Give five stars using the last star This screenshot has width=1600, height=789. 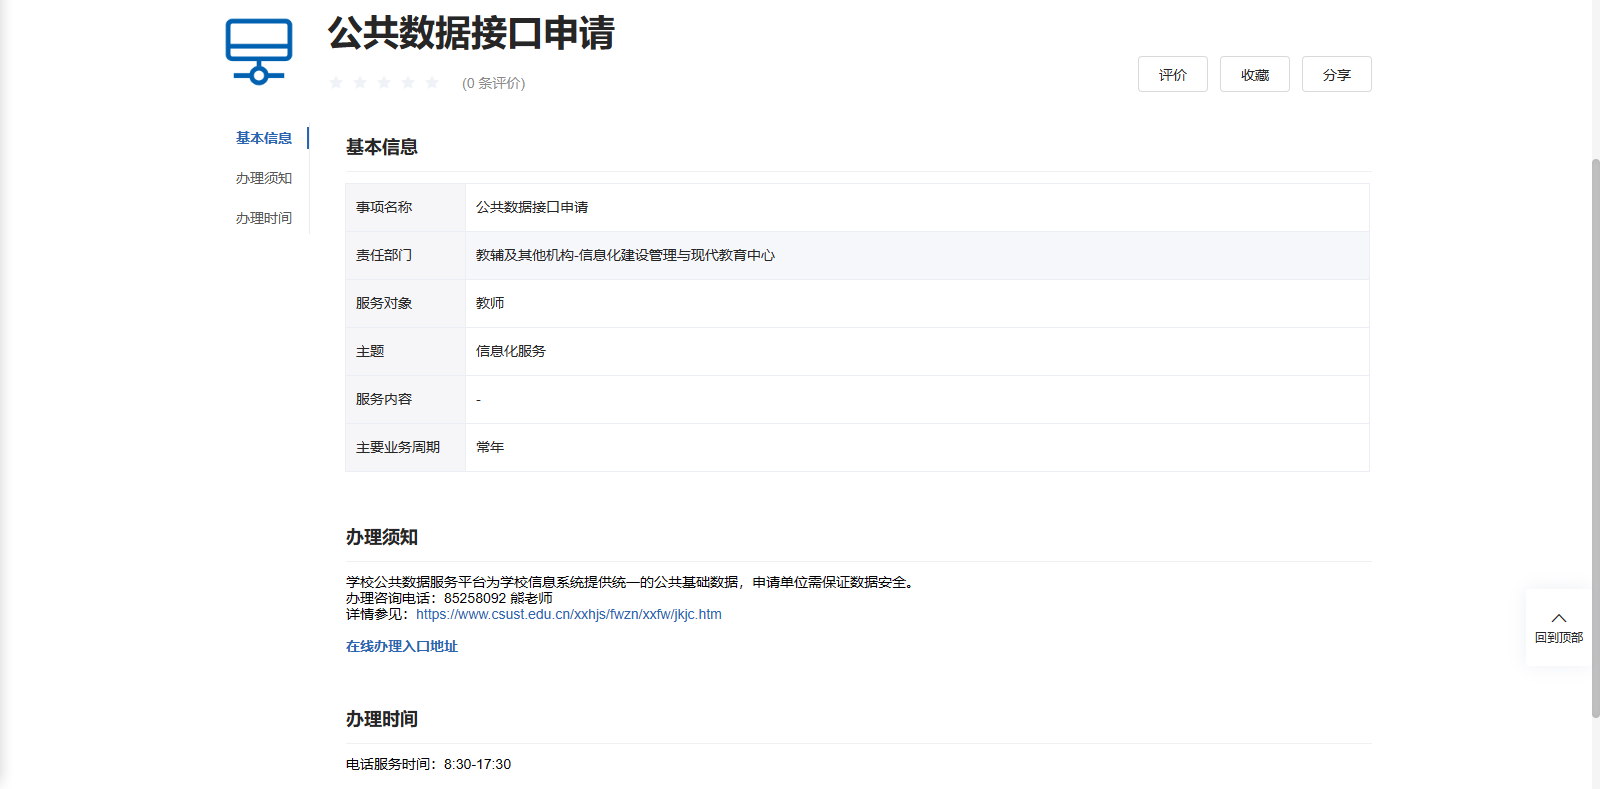point(432,83)
